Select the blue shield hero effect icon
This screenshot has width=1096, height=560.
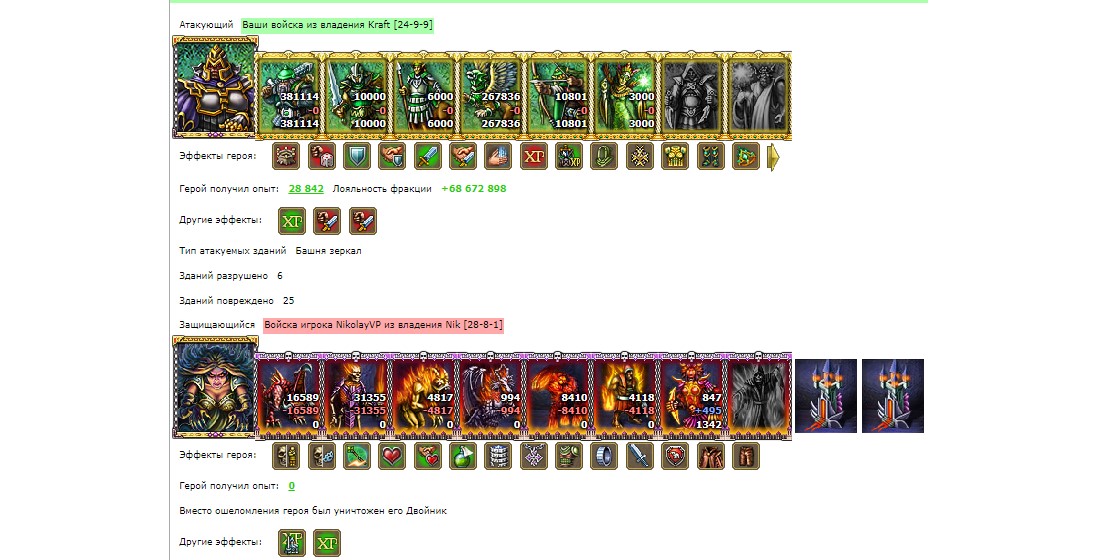tap(356, 157)
